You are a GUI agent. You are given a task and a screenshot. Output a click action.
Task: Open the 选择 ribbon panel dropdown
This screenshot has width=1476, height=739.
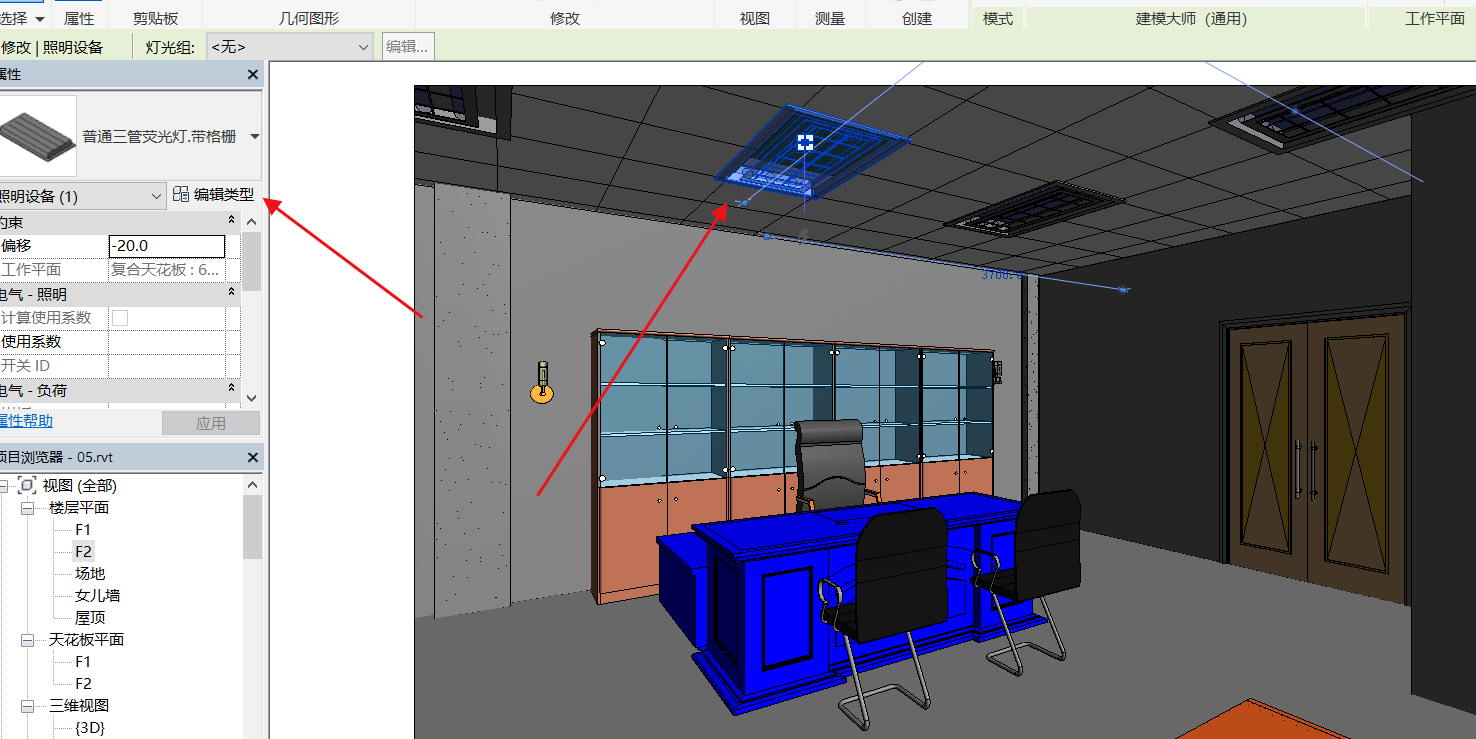click(x=40, y=19)
